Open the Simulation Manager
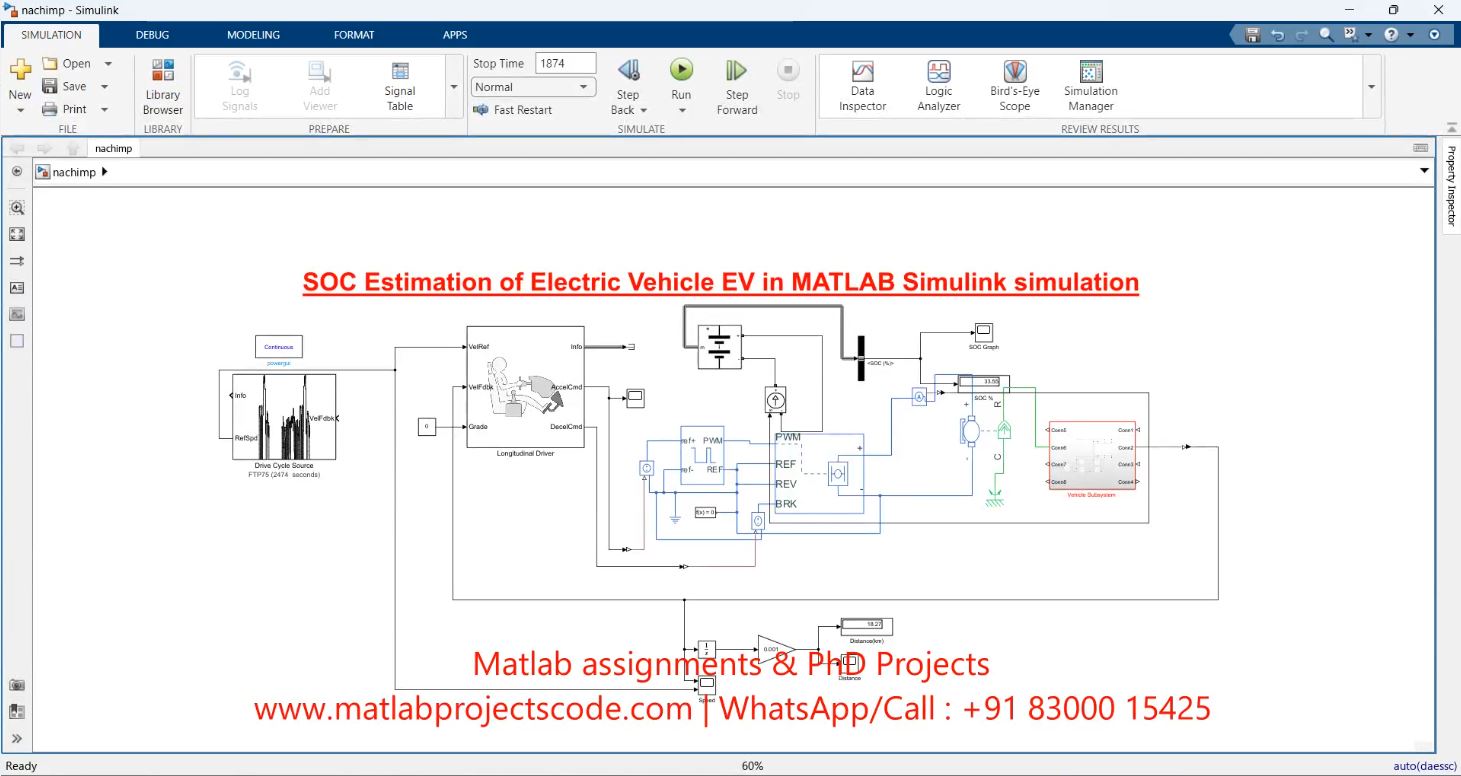1461x776 pixels. [x=1090, y=85]
